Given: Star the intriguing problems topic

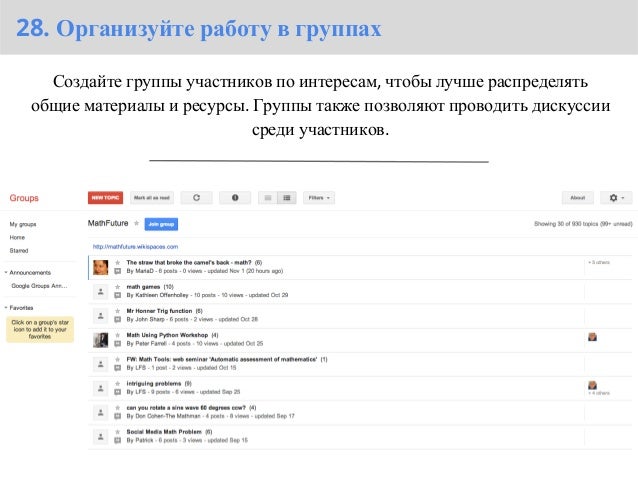Looking at the screenshot, I should click(118, 383).
